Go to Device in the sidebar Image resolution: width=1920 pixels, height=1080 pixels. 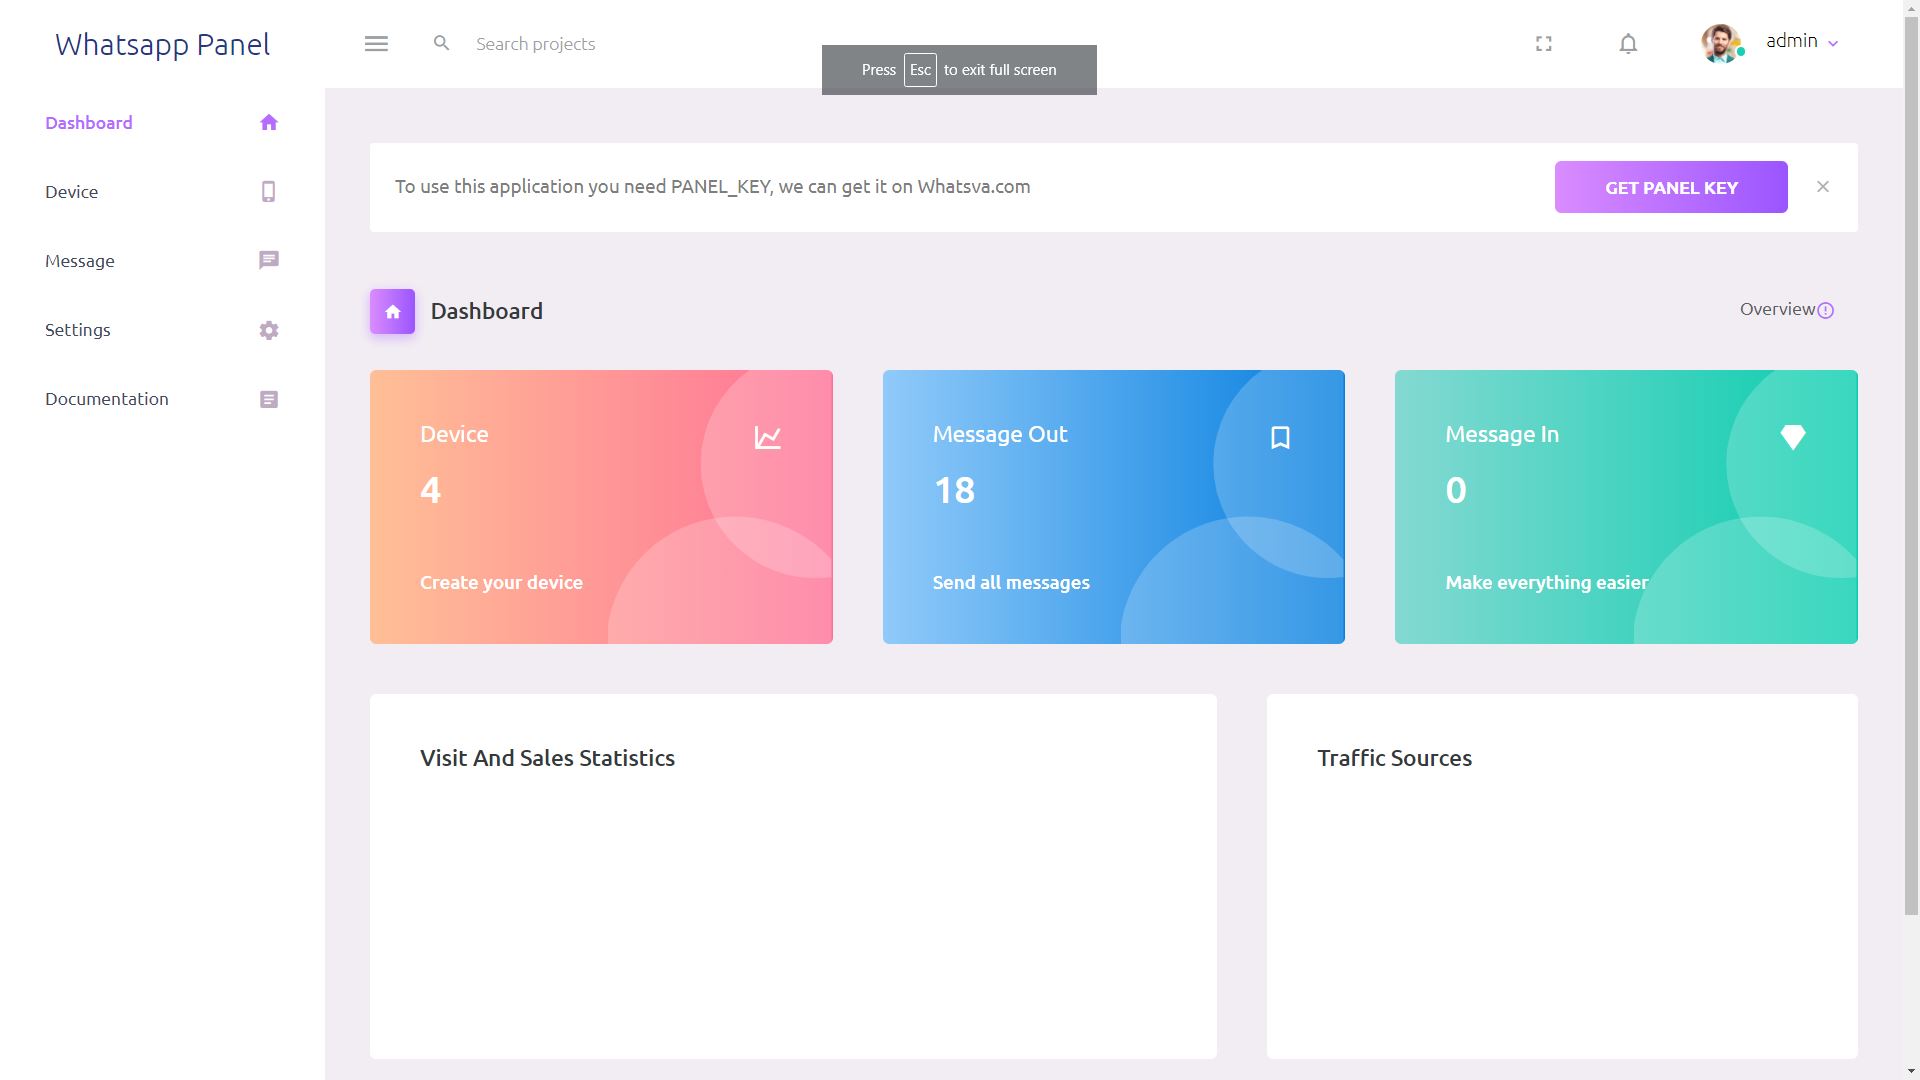click(72, 192)
